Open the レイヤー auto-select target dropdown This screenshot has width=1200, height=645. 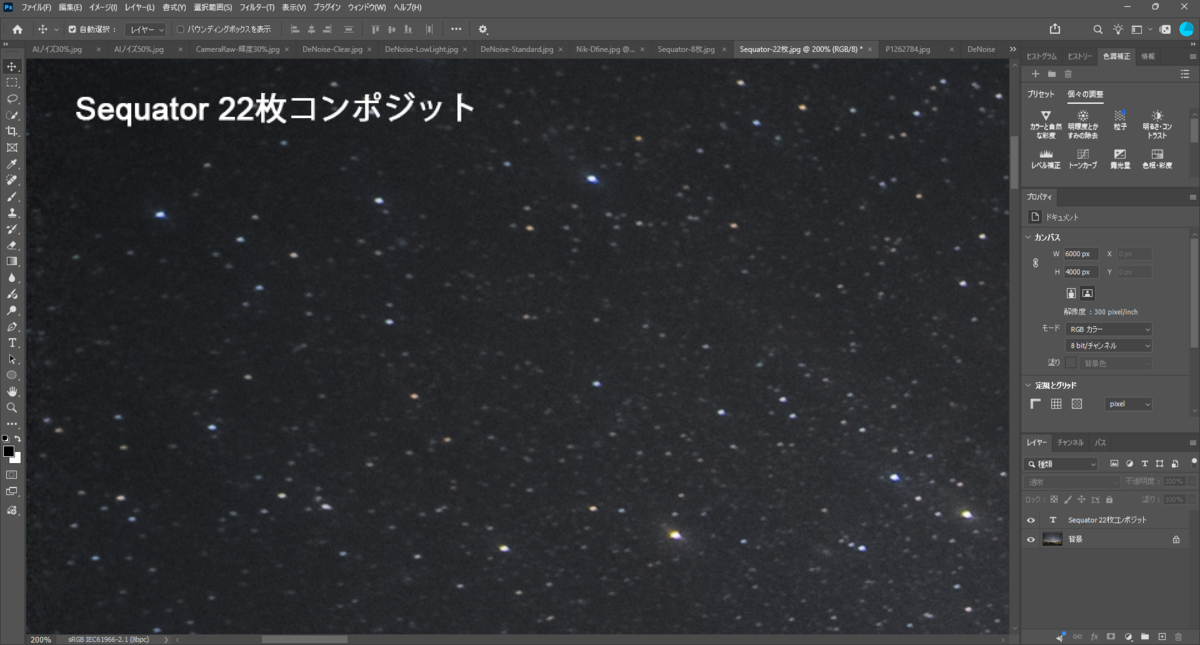(146, 29)
